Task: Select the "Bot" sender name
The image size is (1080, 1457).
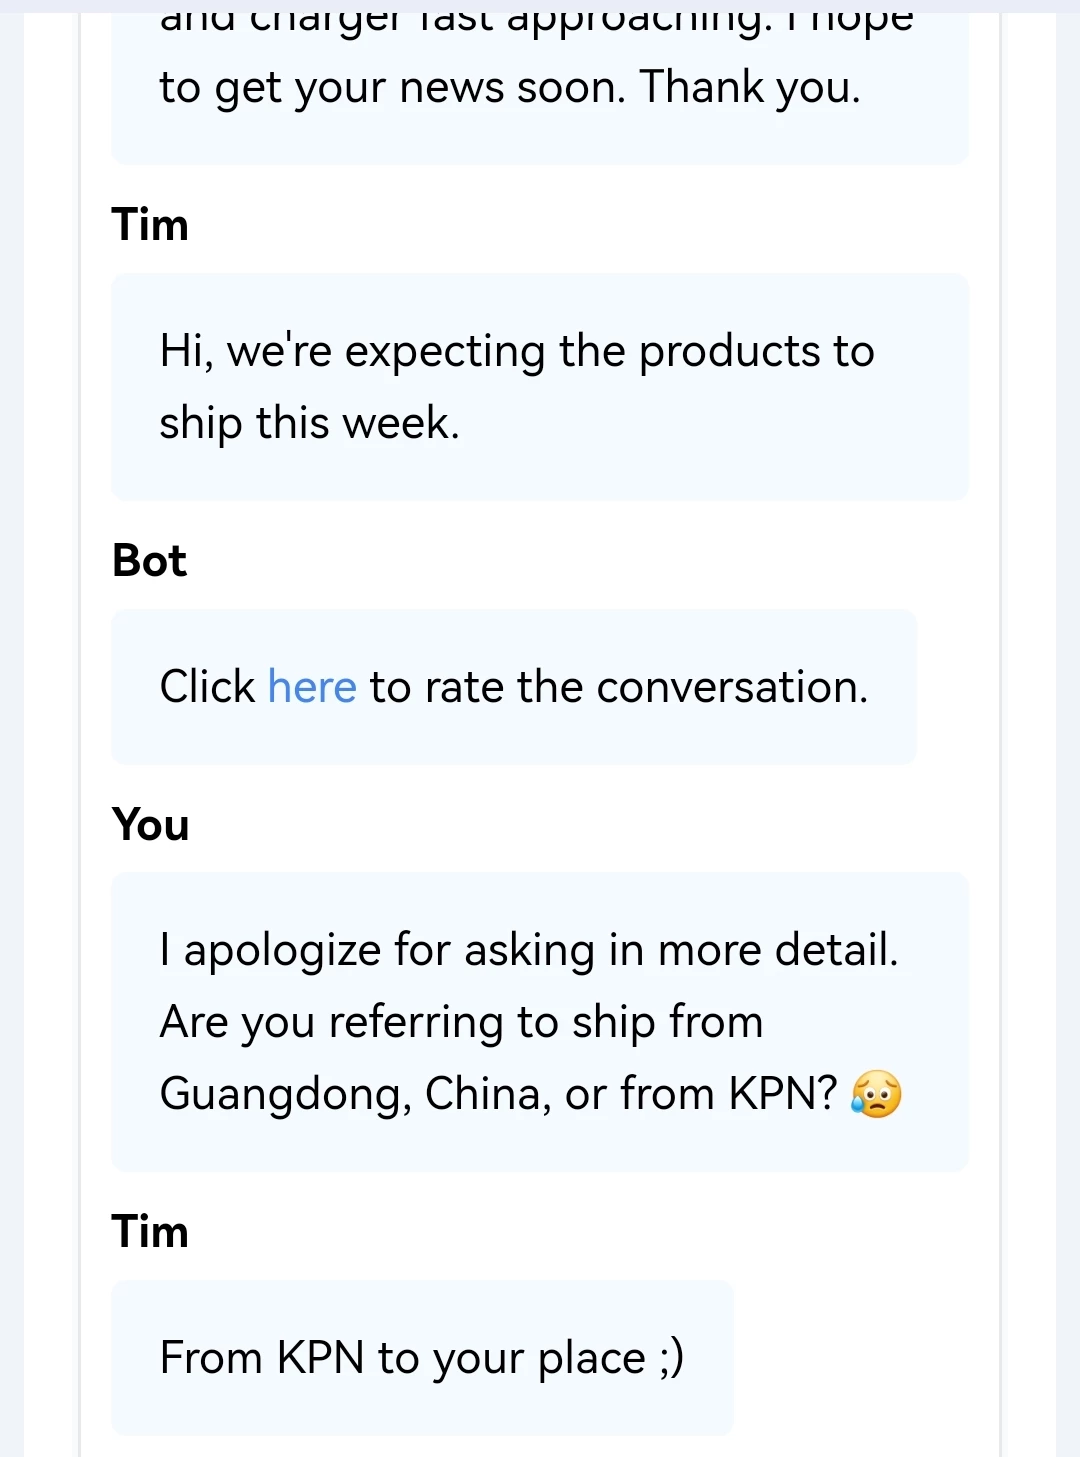Action: pos(150,561)
